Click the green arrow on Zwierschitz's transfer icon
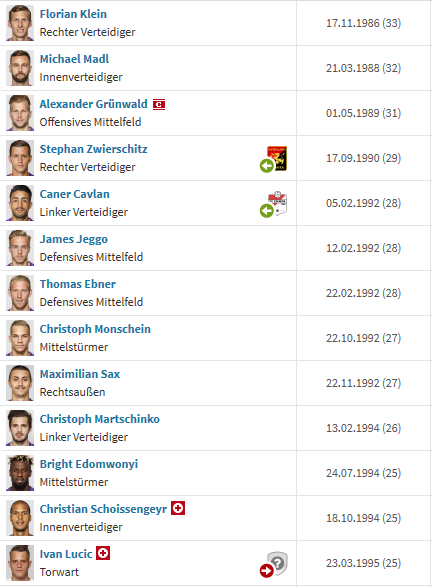Viewport: 432px width, 587px height. pos(267,165)
